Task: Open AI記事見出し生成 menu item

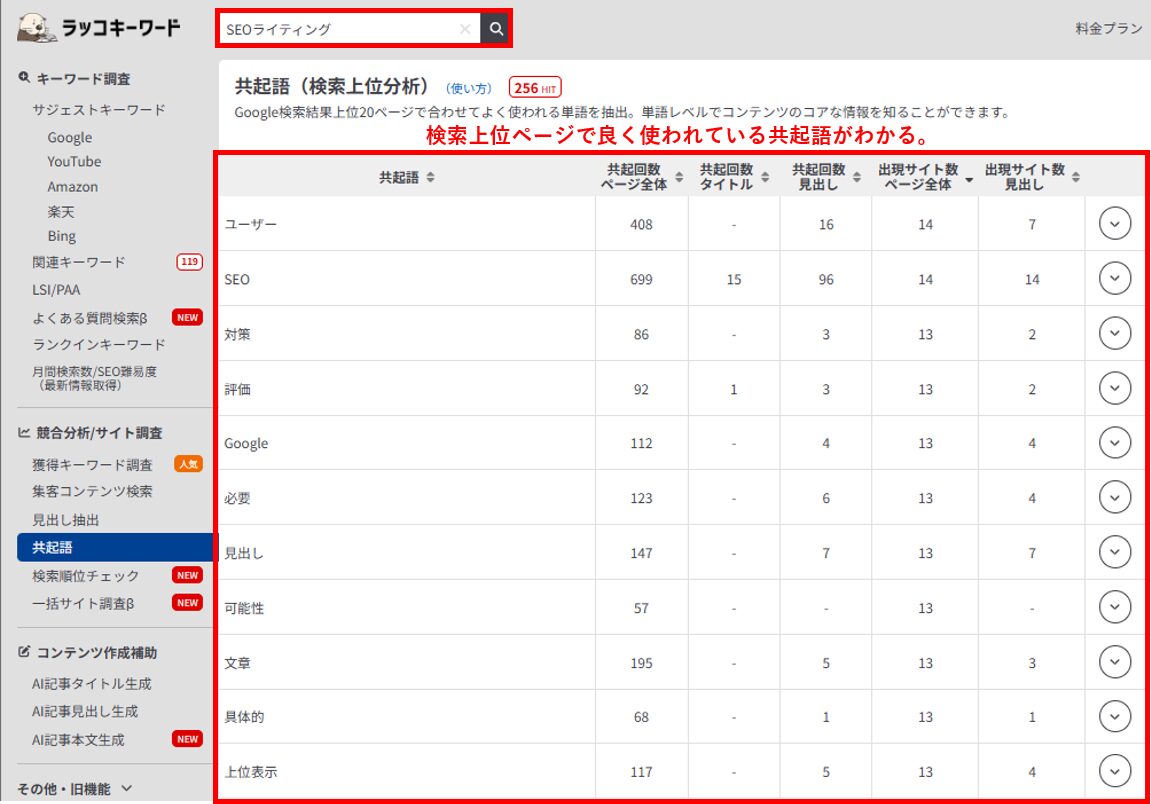Action: coord(84,711)
